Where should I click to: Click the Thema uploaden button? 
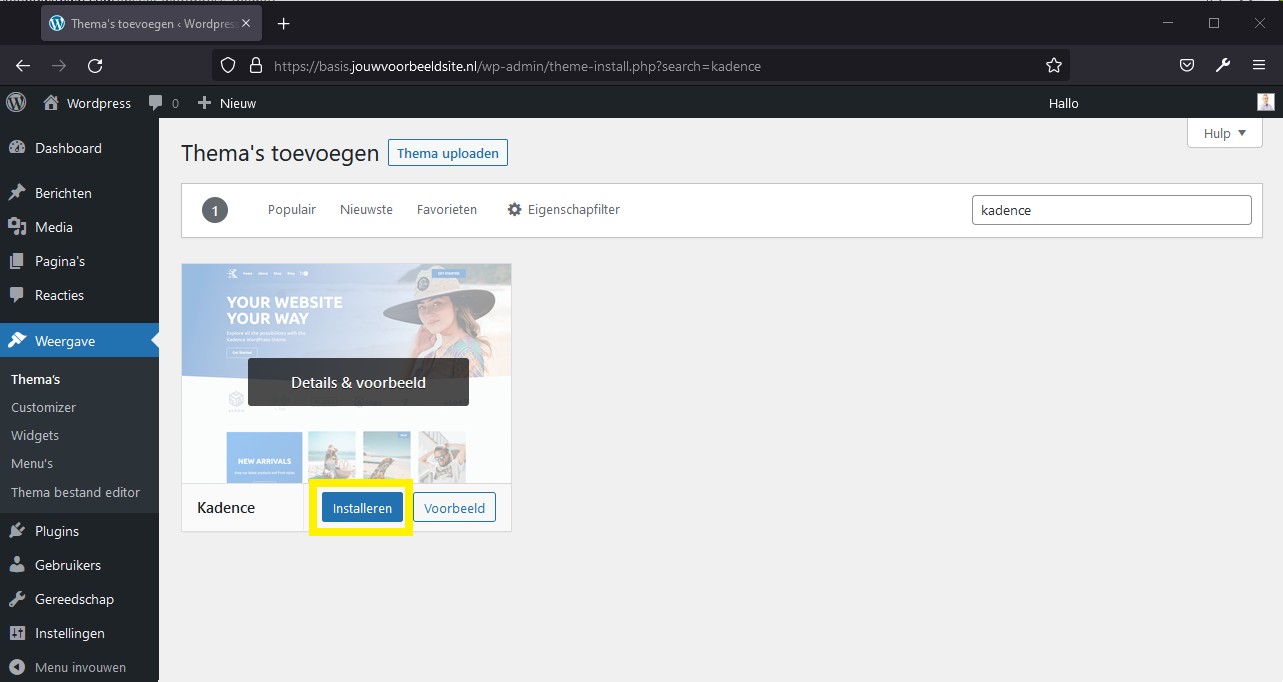click(x=447, y=152)
